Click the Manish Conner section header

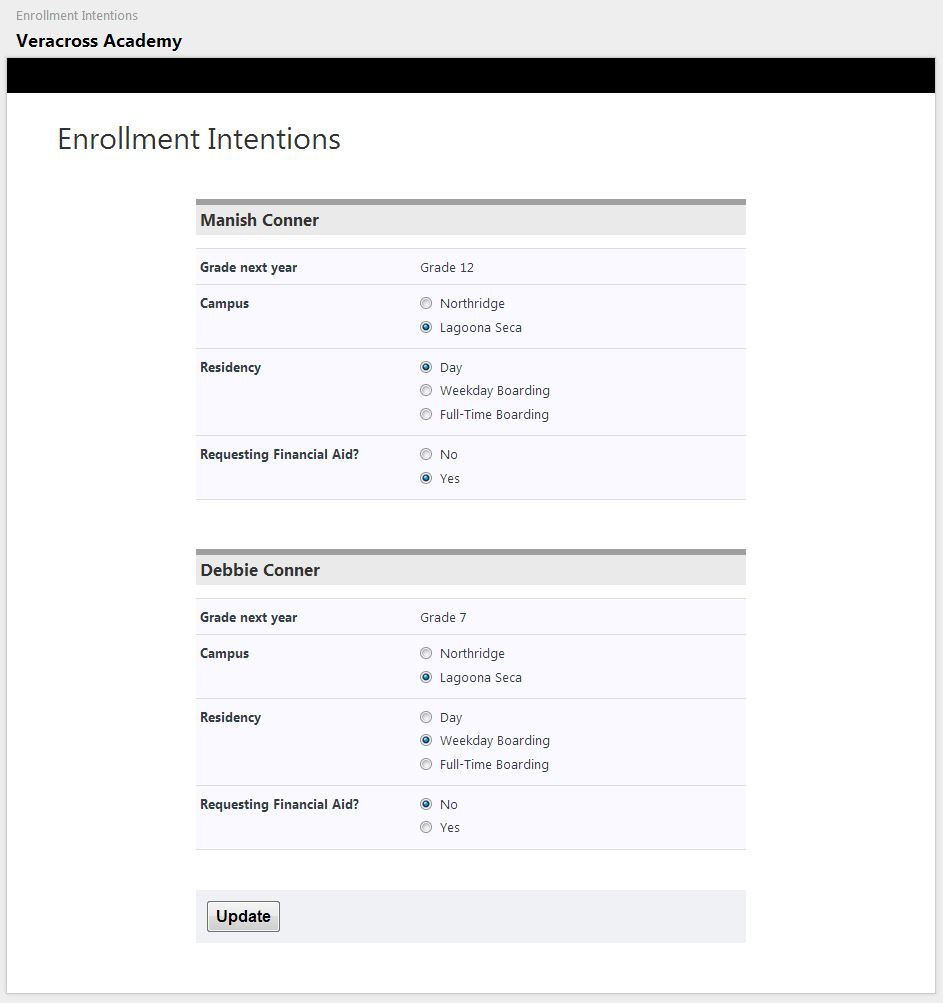point(259,220)
